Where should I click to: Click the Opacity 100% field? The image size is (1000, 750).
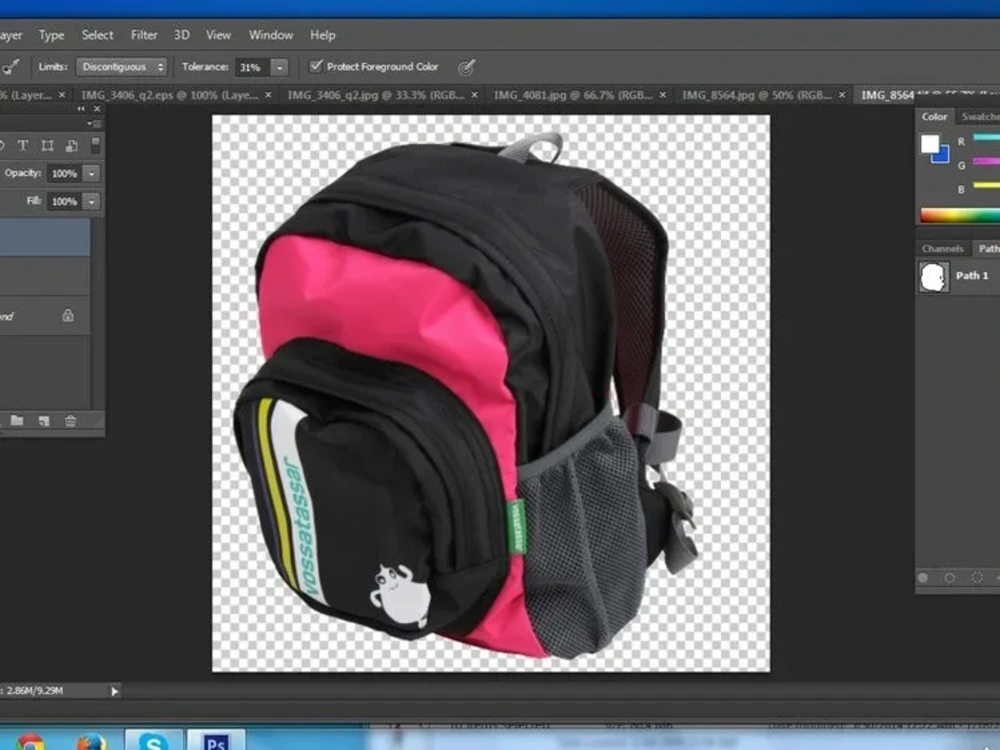tap(64, 173)
